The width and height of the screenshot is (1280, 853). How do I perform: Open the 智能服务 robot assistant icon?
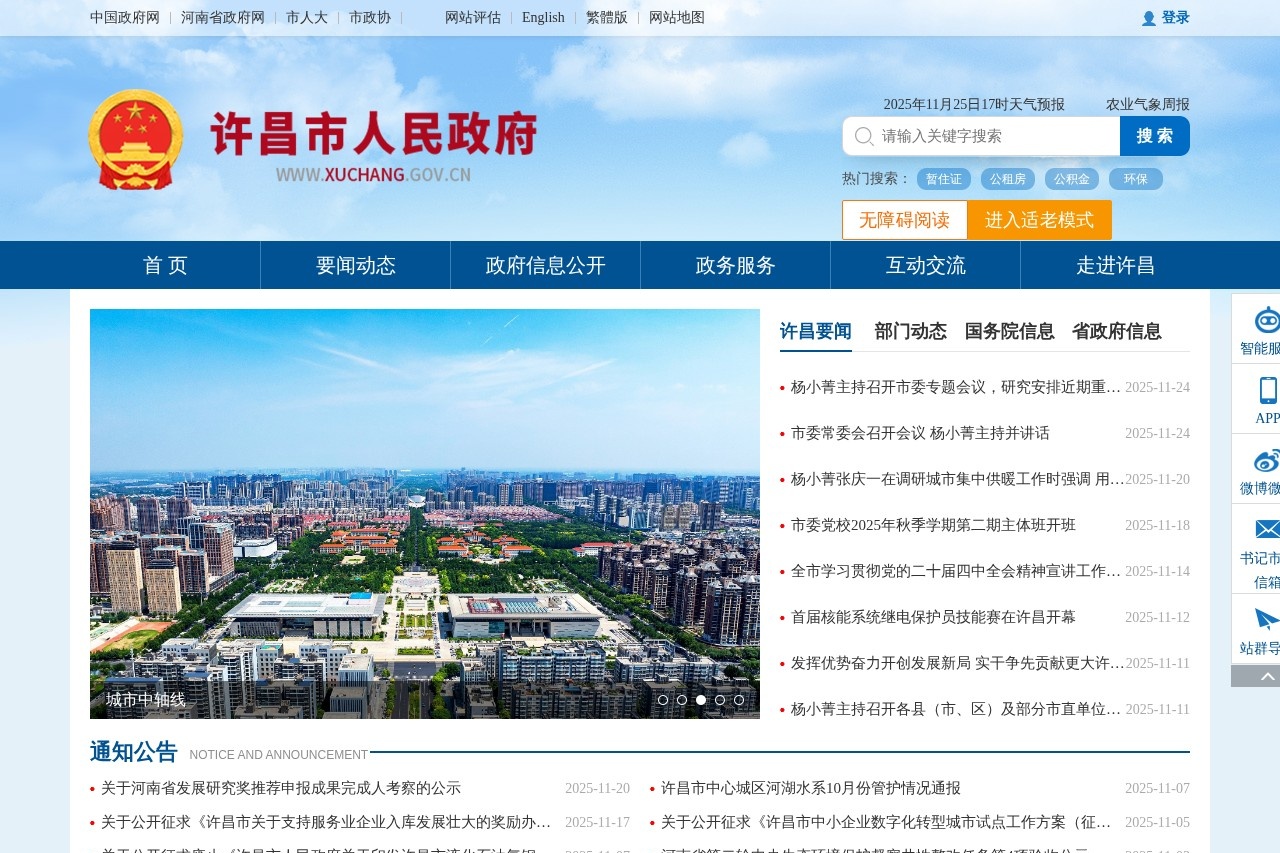[x=1268, y=320]
